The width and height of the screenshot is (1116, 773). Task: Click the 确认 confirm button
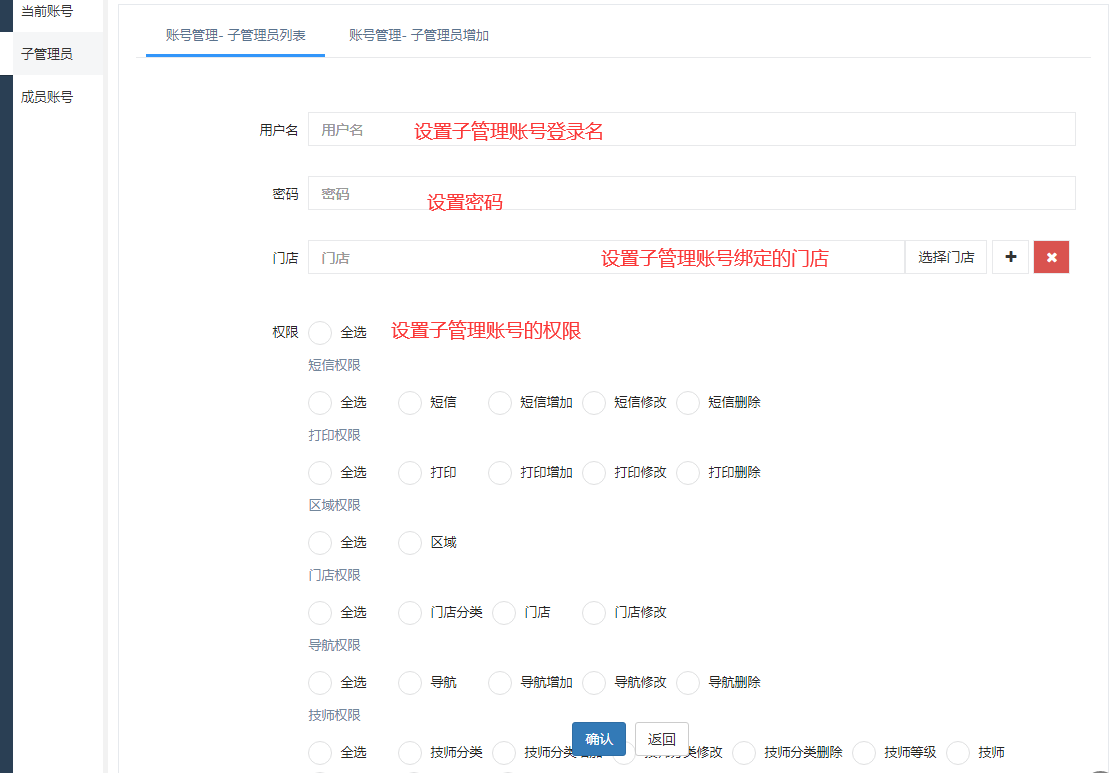[x=599, y=739]
